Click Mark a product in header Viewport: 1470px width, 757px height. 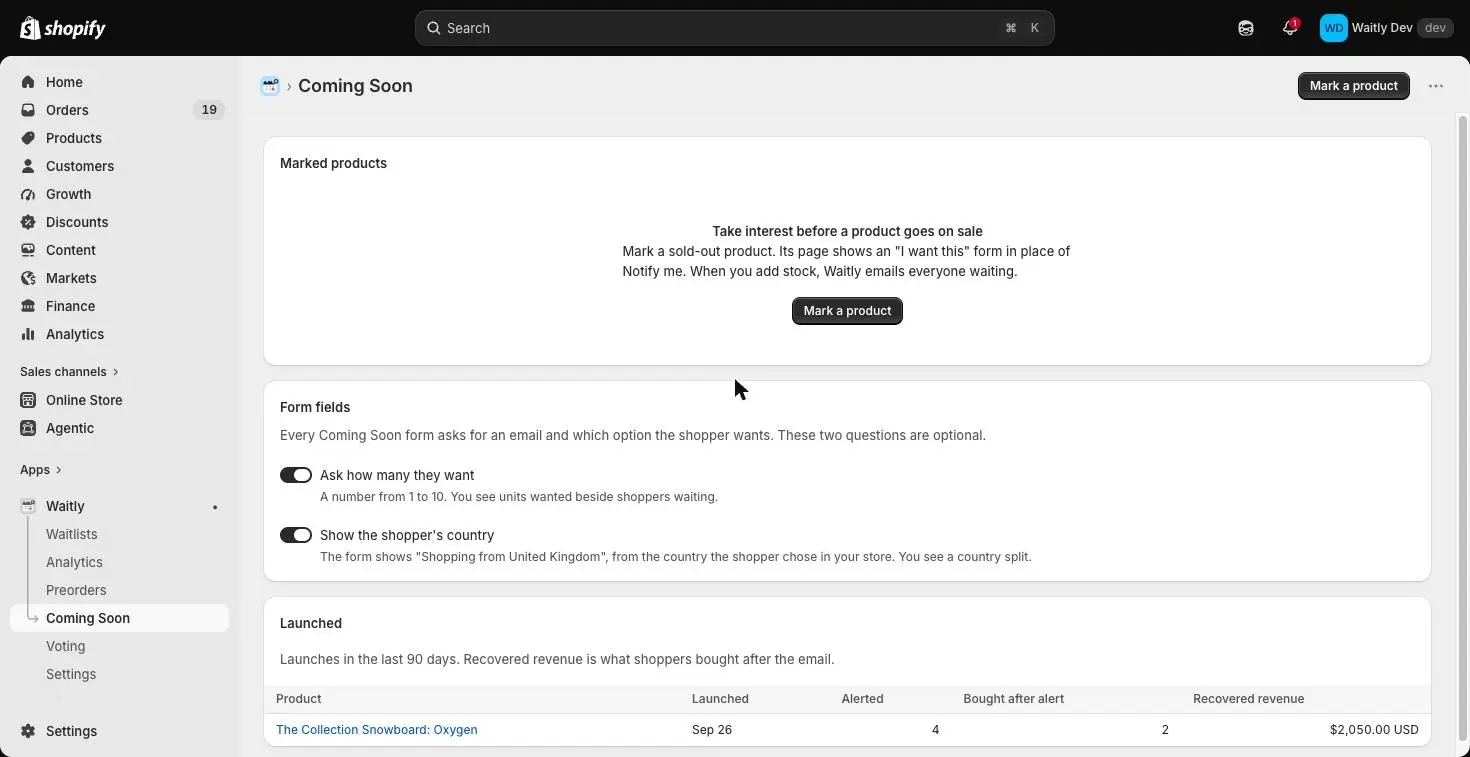click(1354, 86)
